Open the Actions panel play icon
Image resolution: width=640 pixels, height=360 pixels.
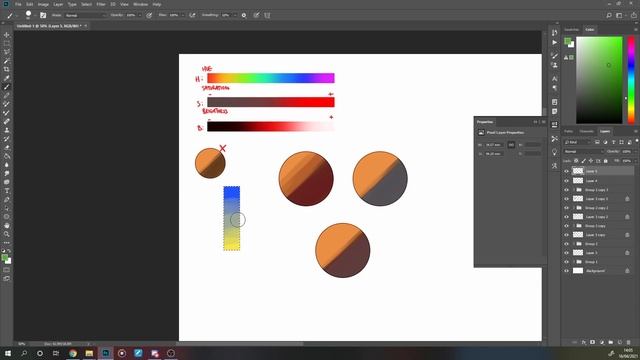click(x=554, y=42)
